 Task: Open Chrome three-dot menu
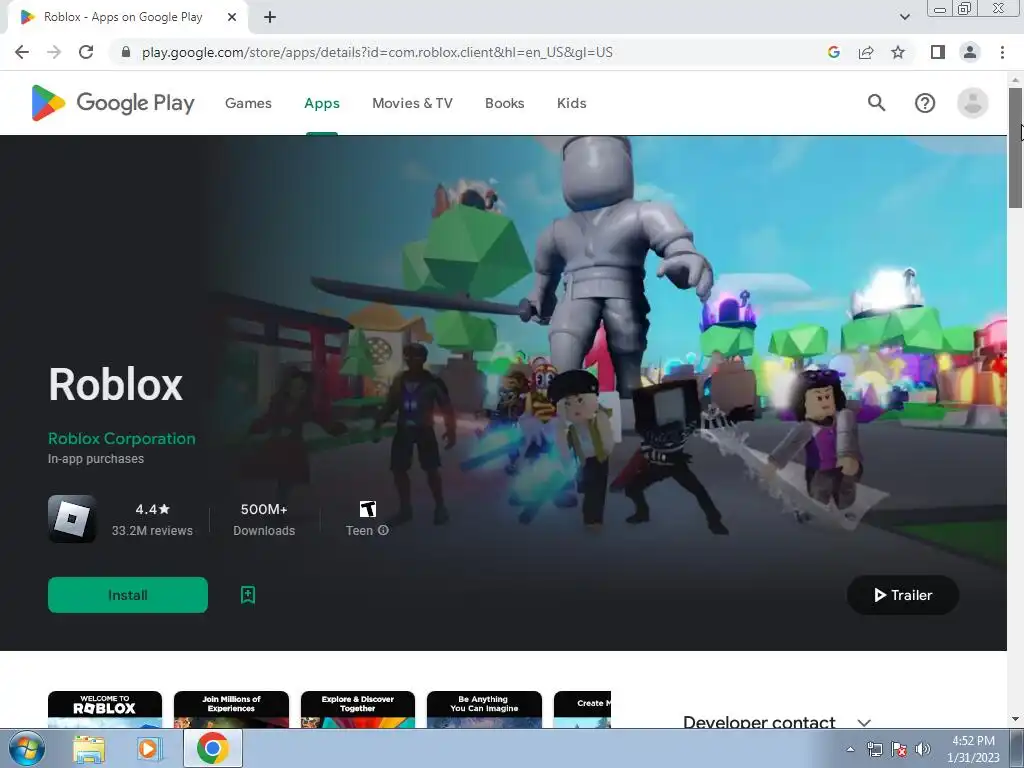(1002, 52)
